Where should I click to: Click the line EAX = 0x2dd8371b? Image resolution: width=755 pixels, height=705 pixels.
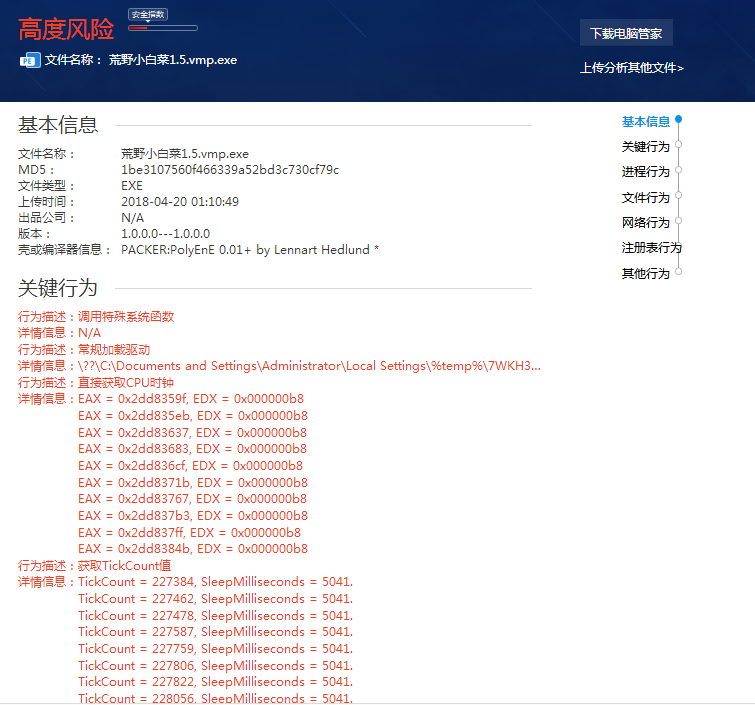[x=193, y=483]
